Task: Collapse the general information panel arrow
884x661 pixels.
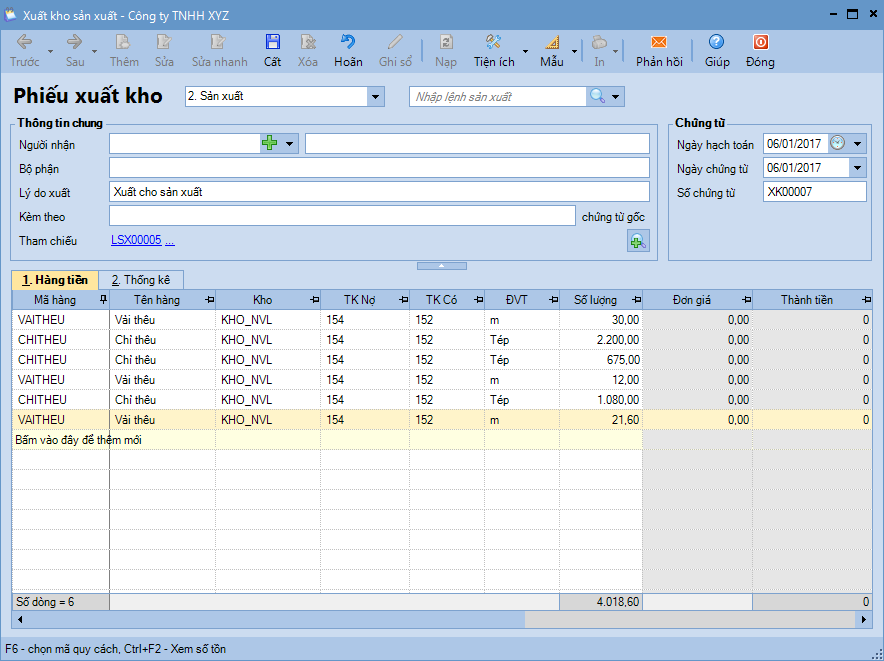Action: click(441, 266)
